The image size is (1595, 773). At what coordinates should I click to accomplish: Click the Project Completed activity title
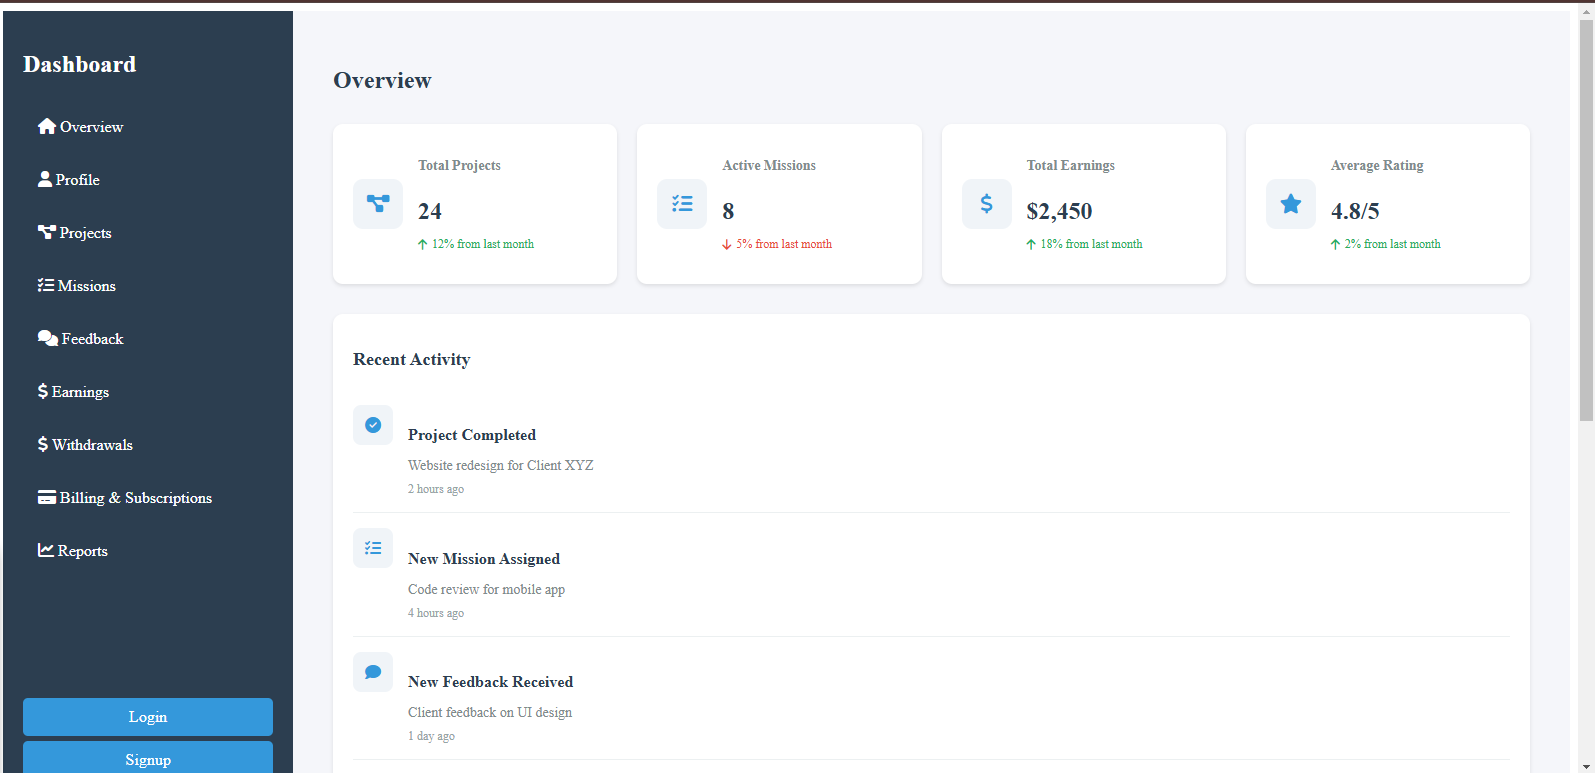(472, 435)
